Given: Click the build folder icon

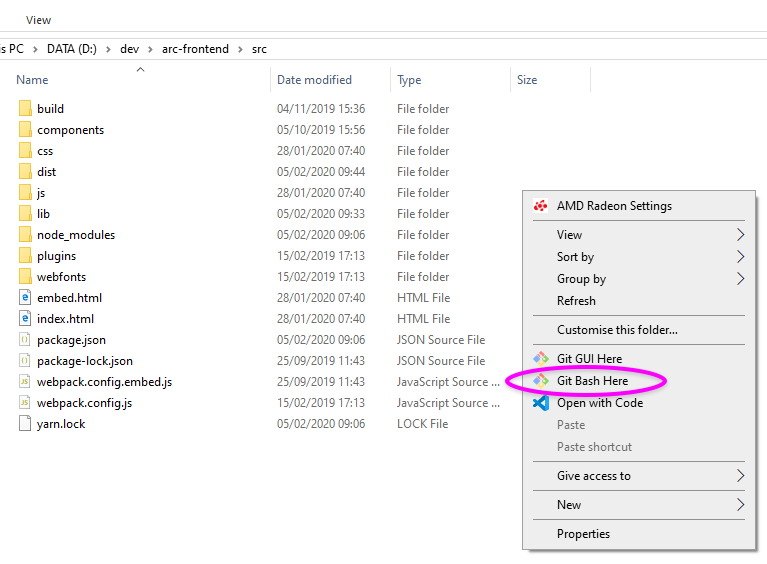Looking at the screenshot, I should [x=25, y=109].
